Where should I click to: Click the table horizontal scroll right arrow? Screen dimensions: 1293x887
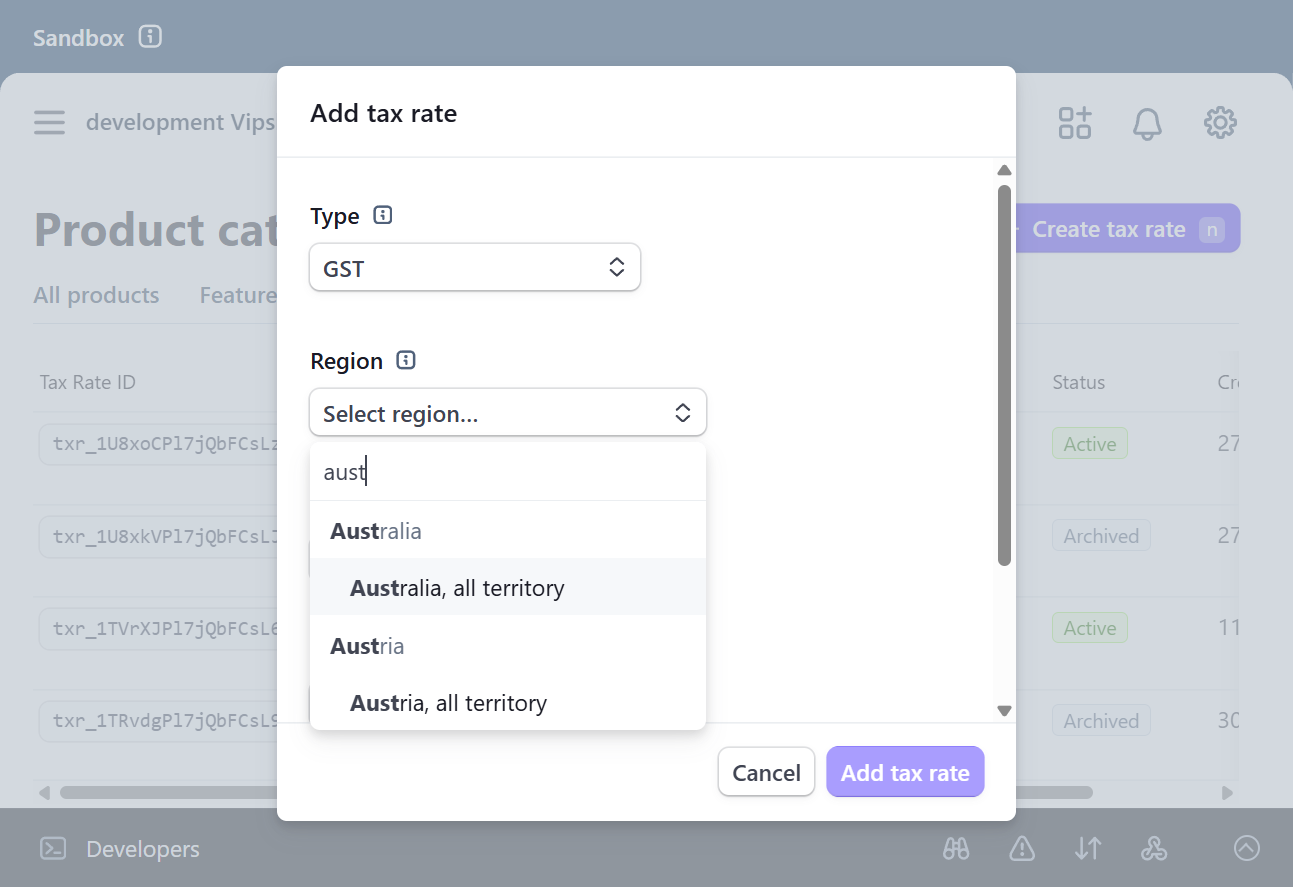[x=1228, y=792]
